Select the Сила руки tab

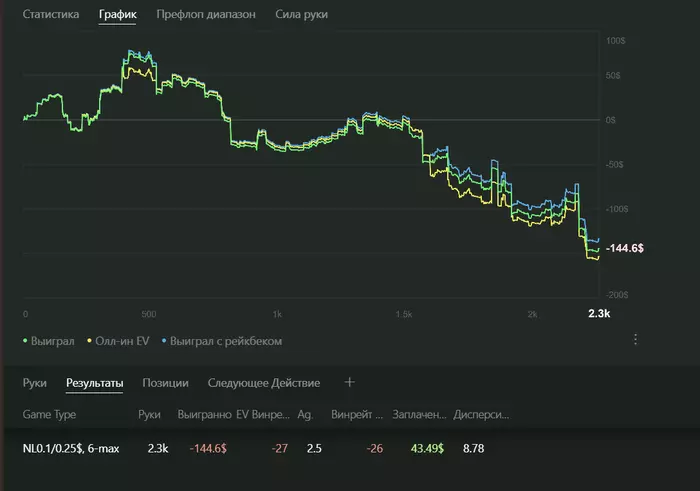click(301, 15)
